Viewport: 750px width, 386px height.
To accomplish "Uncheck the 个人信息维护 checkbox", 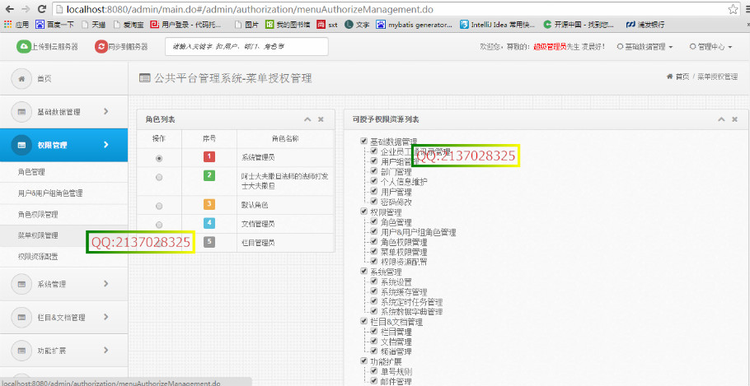I will point(374,181).
